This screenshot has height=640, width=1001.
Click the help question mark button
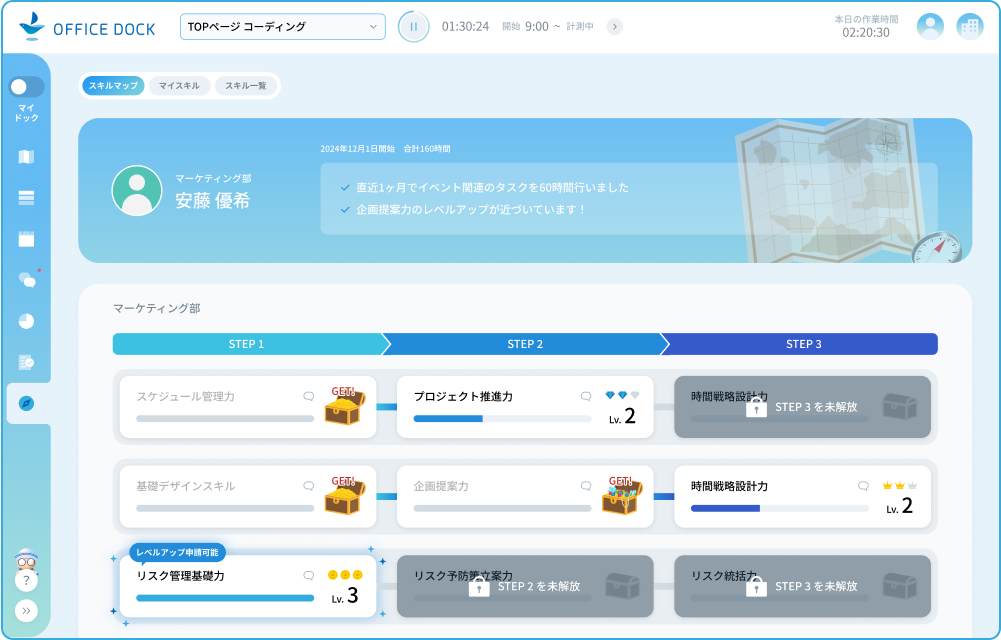tap(25, 580)
